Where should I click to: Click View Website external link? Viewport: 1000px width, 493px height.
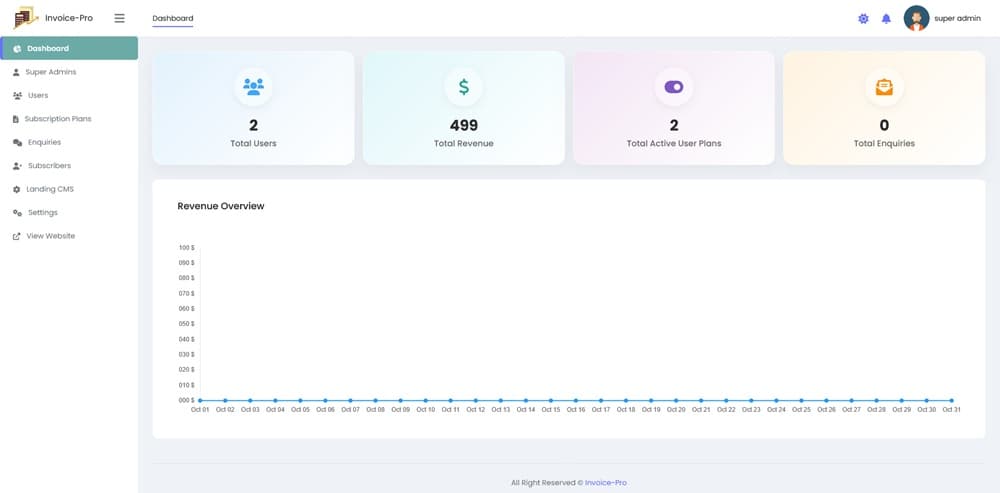click(x=50, y=236)
